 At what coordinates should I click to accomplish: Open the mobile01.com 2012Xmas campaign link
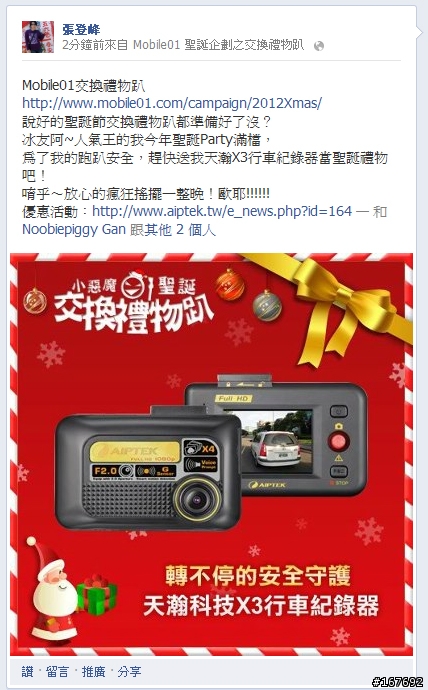click(172, 103)
